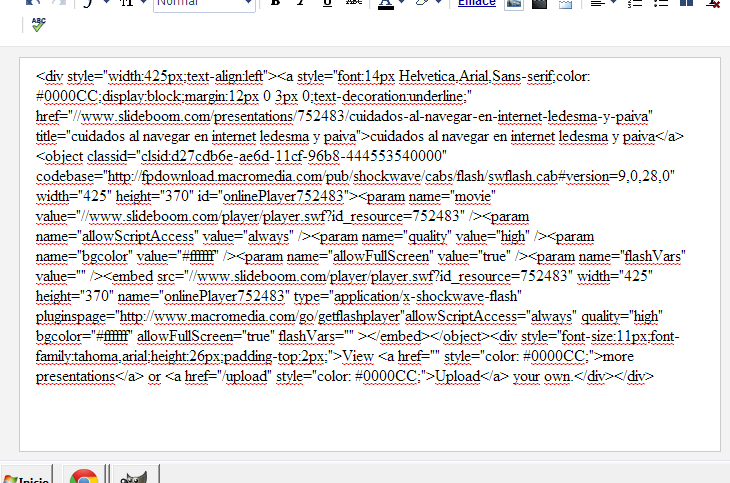The height and width of the screenshot is (483, 730).
Task: Click "#0000CC" at the start of line two
Action: tap(67, 96)
